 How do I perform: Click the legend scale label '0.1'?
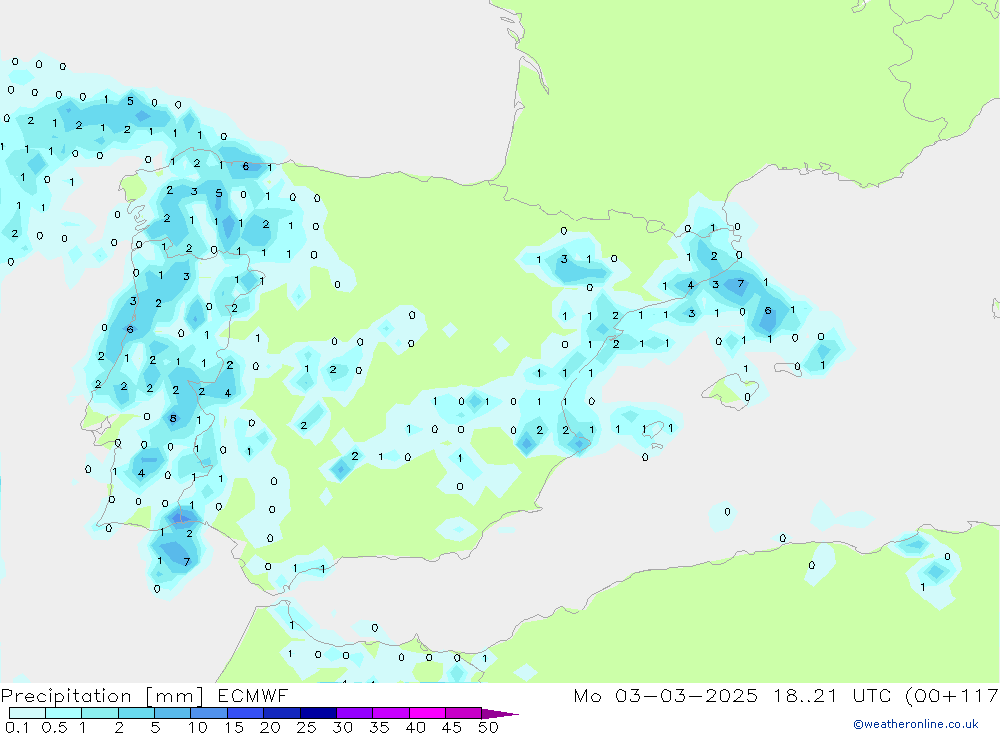[x=17, y=727]
